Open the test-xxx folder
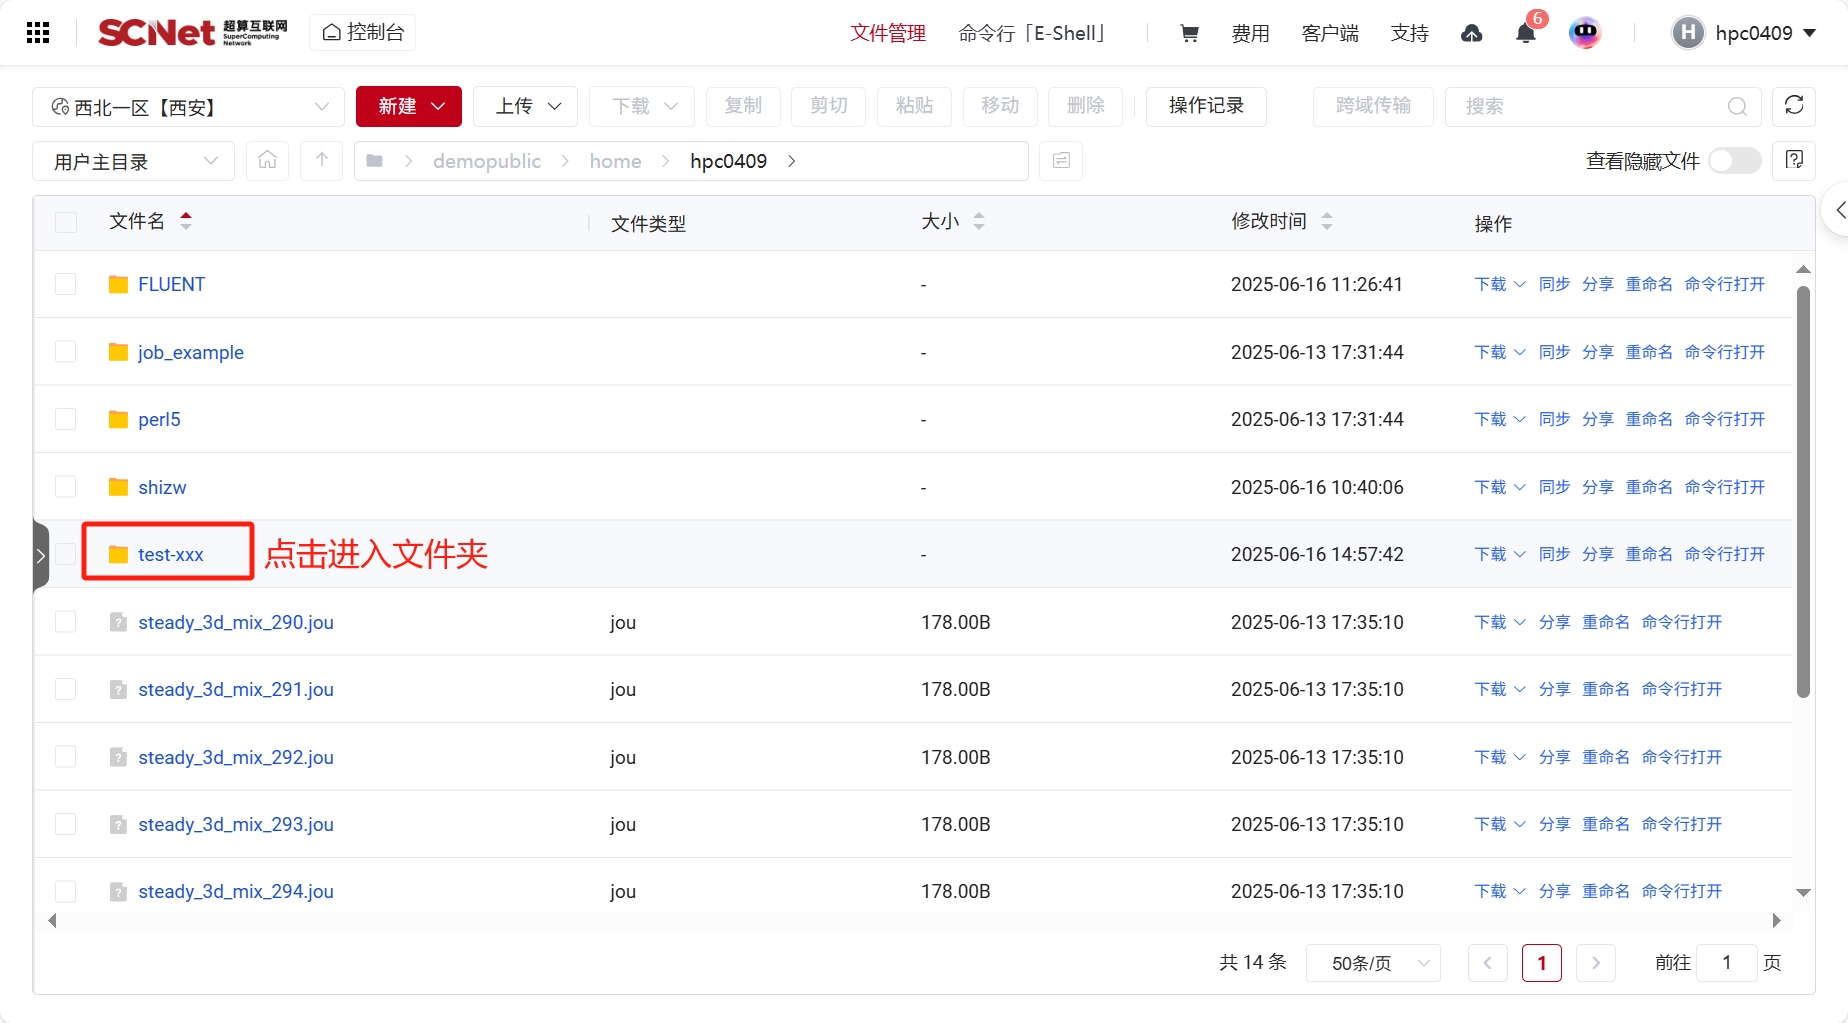1848x1023 pixels. pyautogui.click(x=170, y=554)
